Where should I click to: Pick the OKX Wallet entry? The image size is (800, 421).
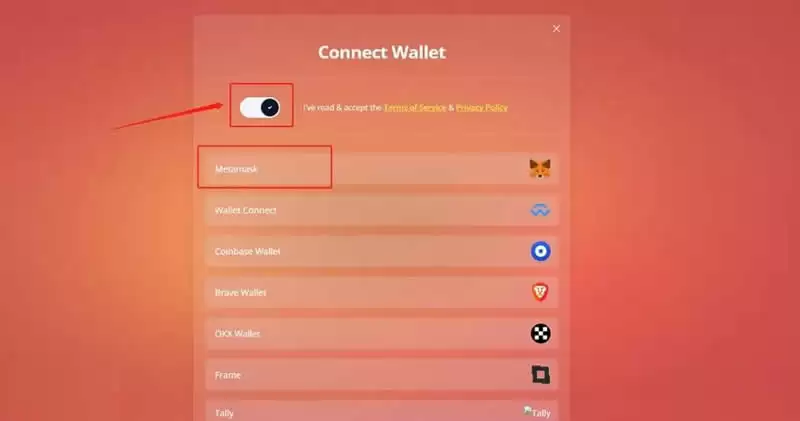point(382,334)
